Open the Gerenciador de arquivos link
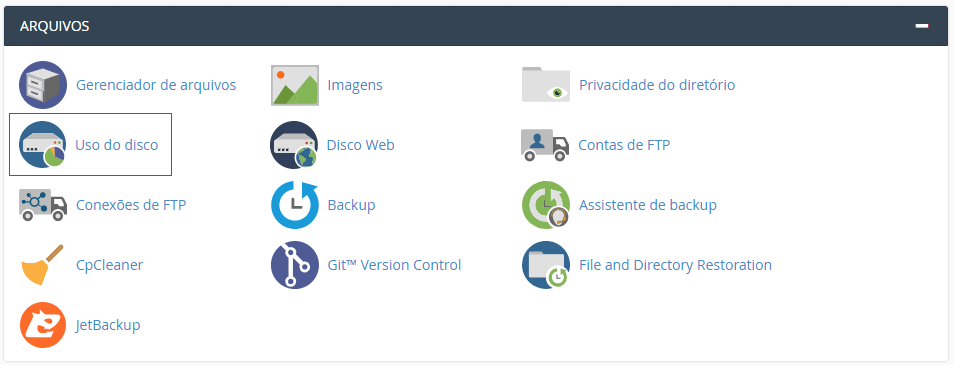Image resolution: width=954 pixels, height=365 pixels. coord(156,85)
